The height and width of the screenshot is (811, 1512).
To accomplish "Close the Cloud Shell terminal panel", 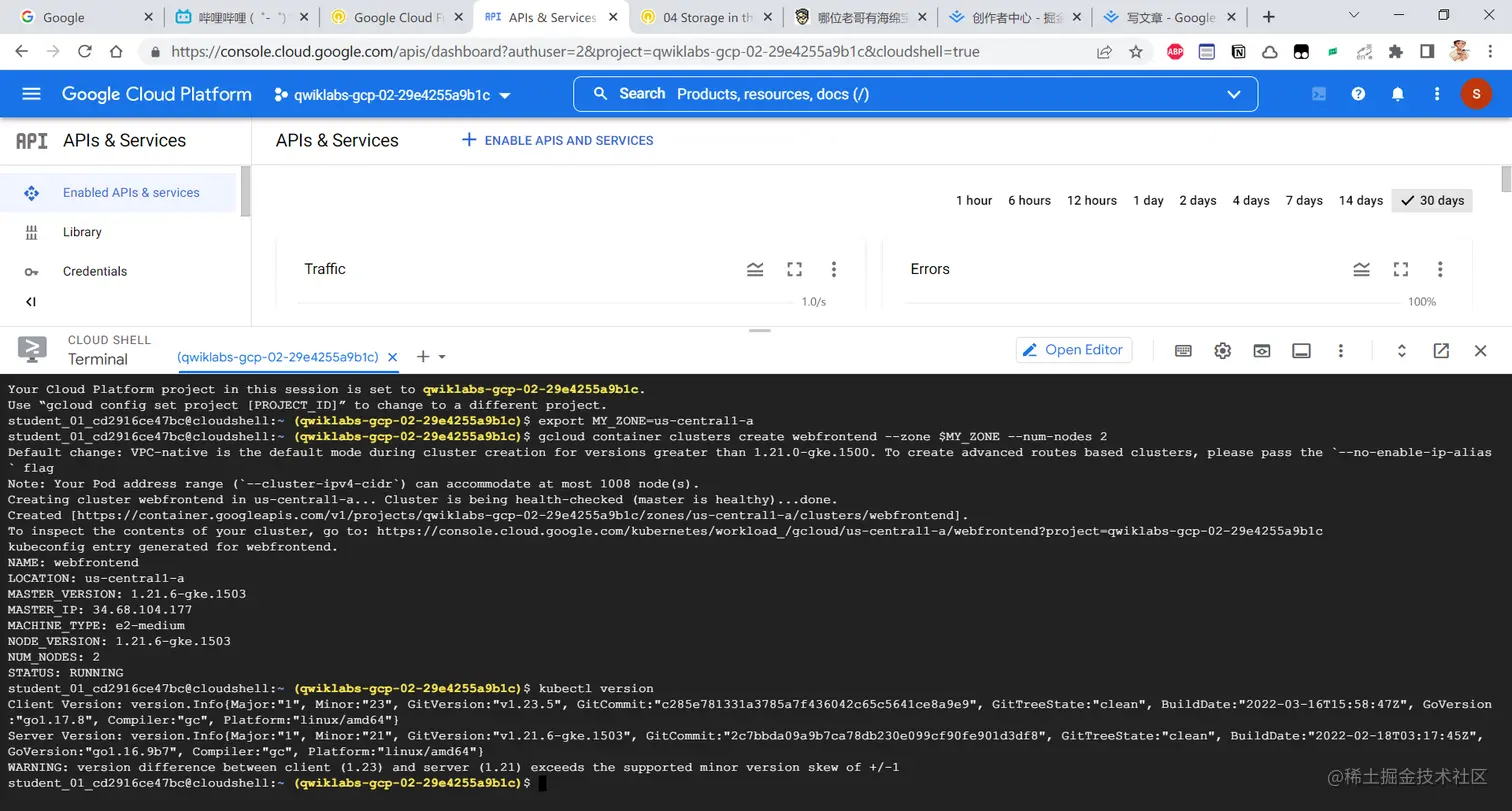I will [x=1481, y=350].
